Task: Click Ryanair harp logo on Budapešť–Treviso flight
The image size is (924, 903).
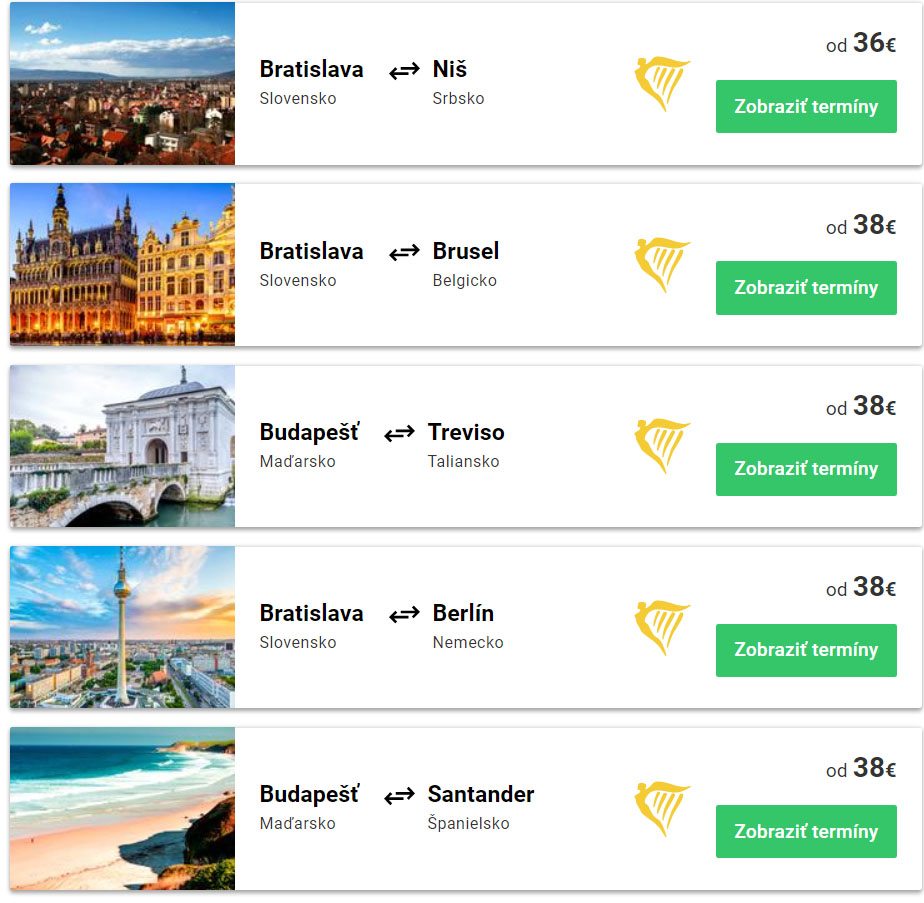Action: tap(661, 446)
